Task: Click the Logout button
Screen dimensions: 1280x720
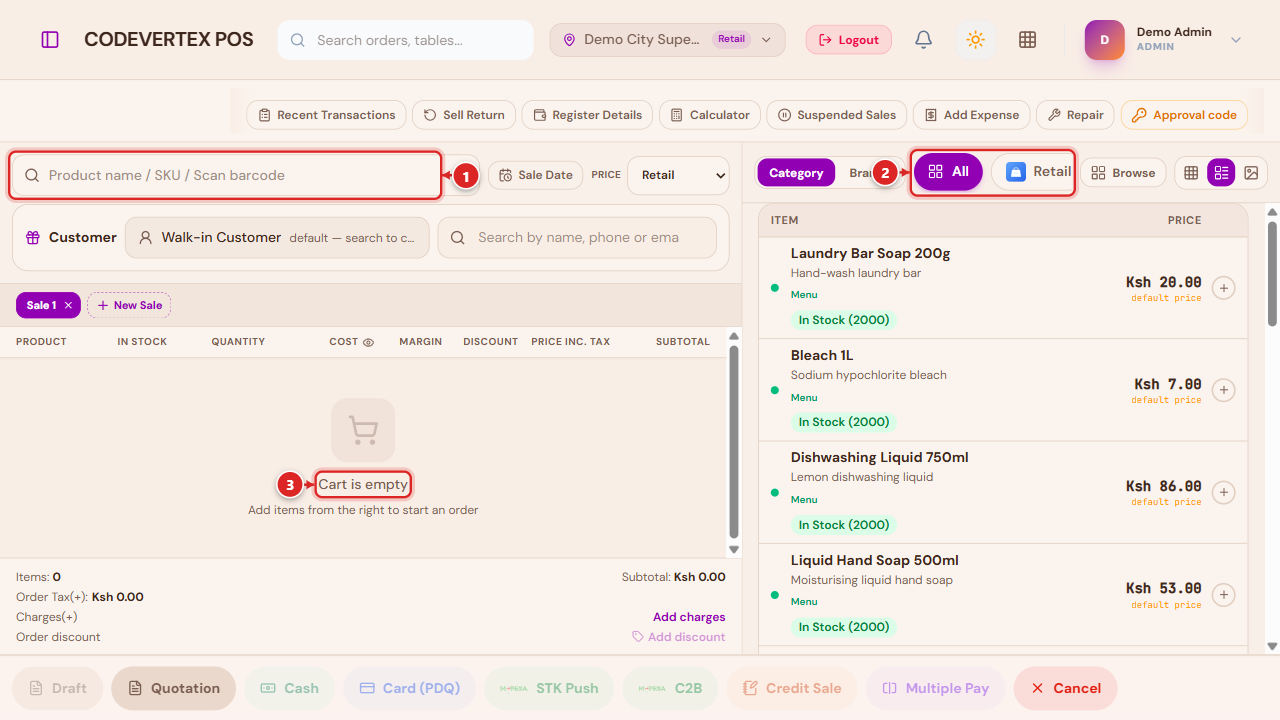Action: 849,40
